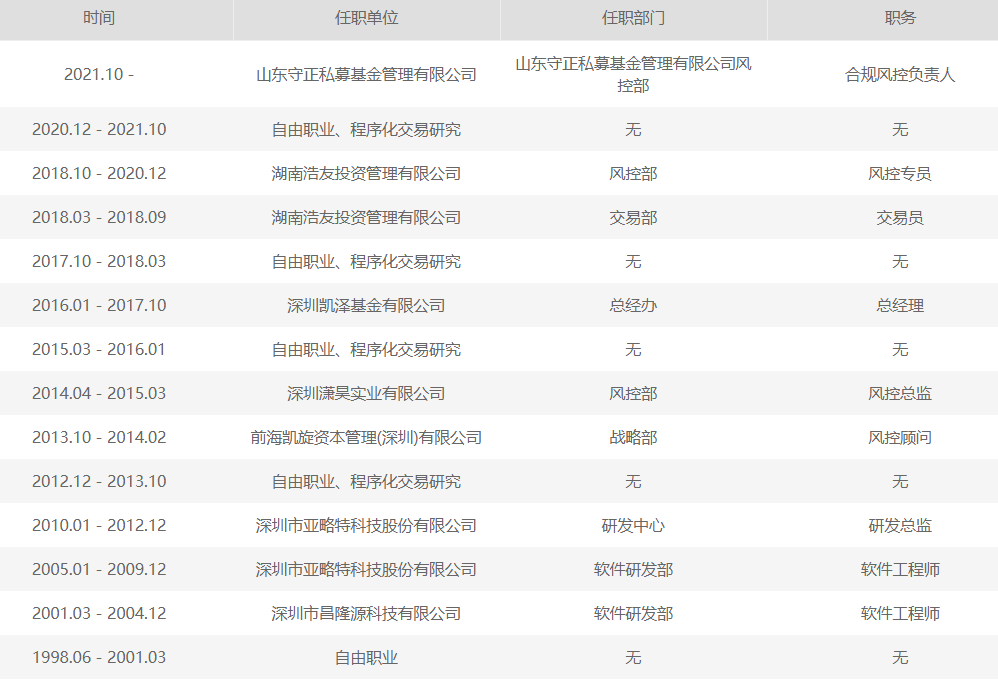
Task: Select the 总经理 position cell
Action: 900,305
